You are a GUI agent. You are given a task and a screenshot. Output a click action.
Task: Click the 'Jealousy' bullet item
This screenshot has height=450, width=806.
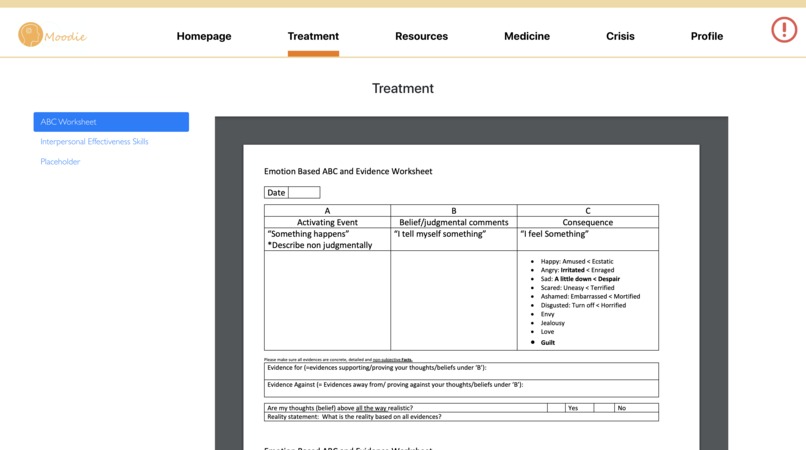[553, 323]
